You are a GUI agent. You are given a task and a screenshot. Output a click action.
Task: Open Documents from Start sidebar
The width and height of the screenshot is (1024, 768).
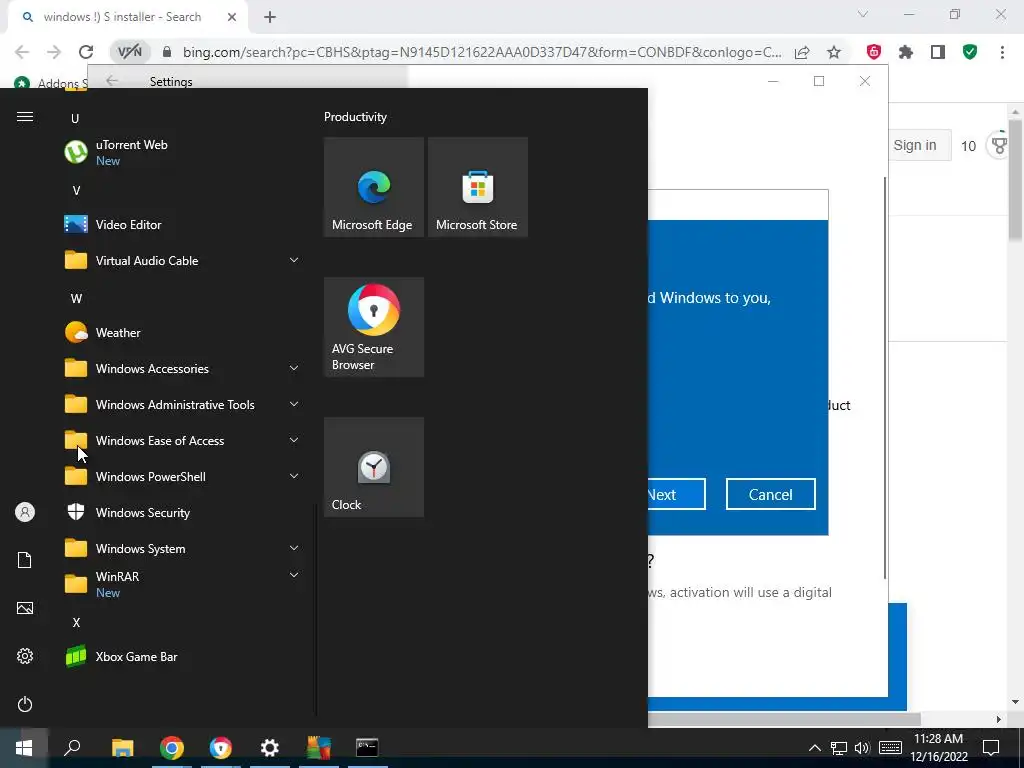25,560
